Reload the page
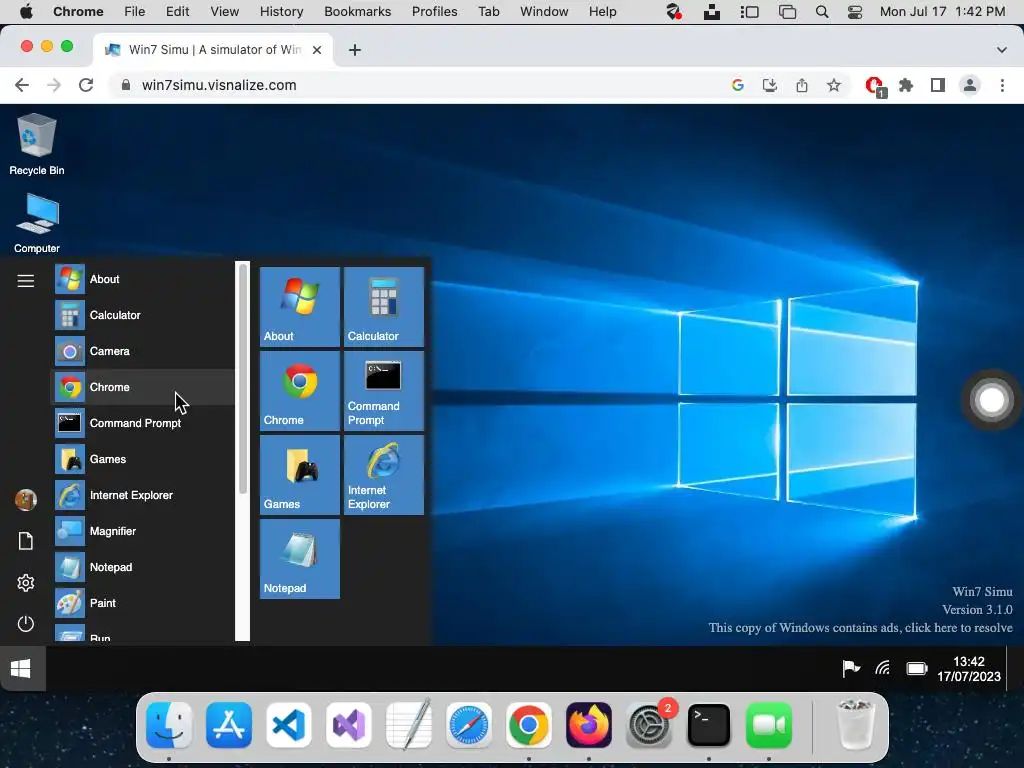This screenshot has height=768, width=1024. click(86, 85)
